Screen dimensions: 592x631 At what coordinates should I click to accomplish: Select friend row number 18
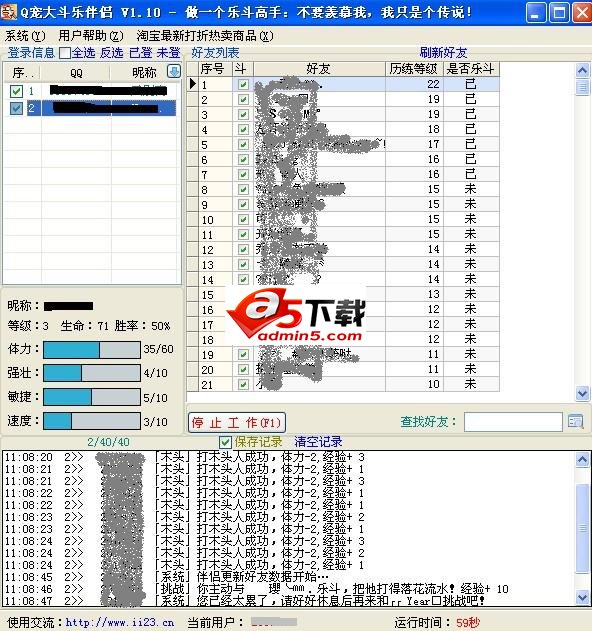(208, 340)
